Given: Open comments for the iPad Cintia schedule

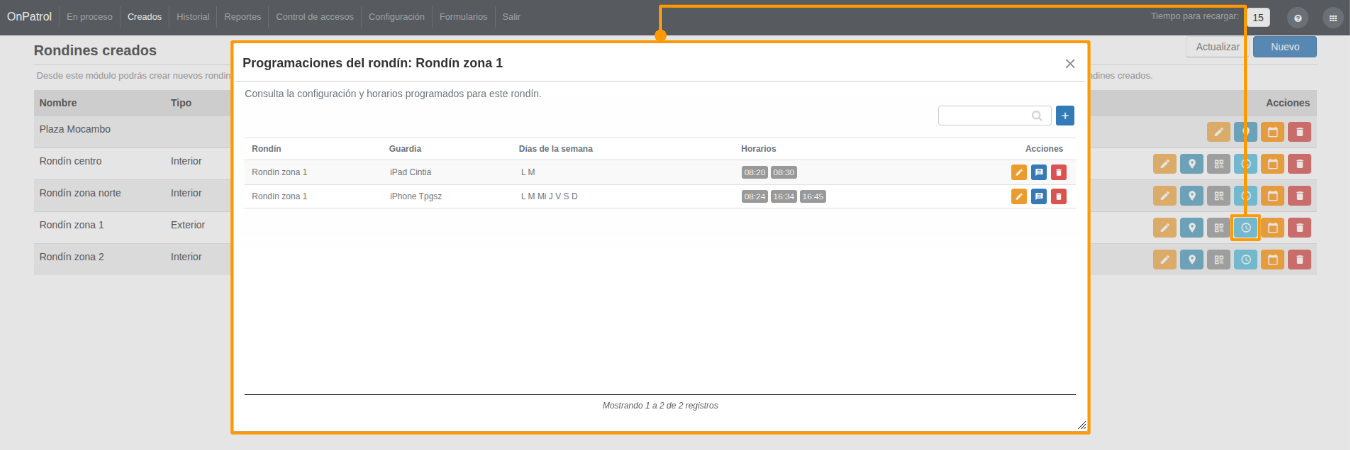Looking at the screenshot, I should click(x=1039, y=172).
